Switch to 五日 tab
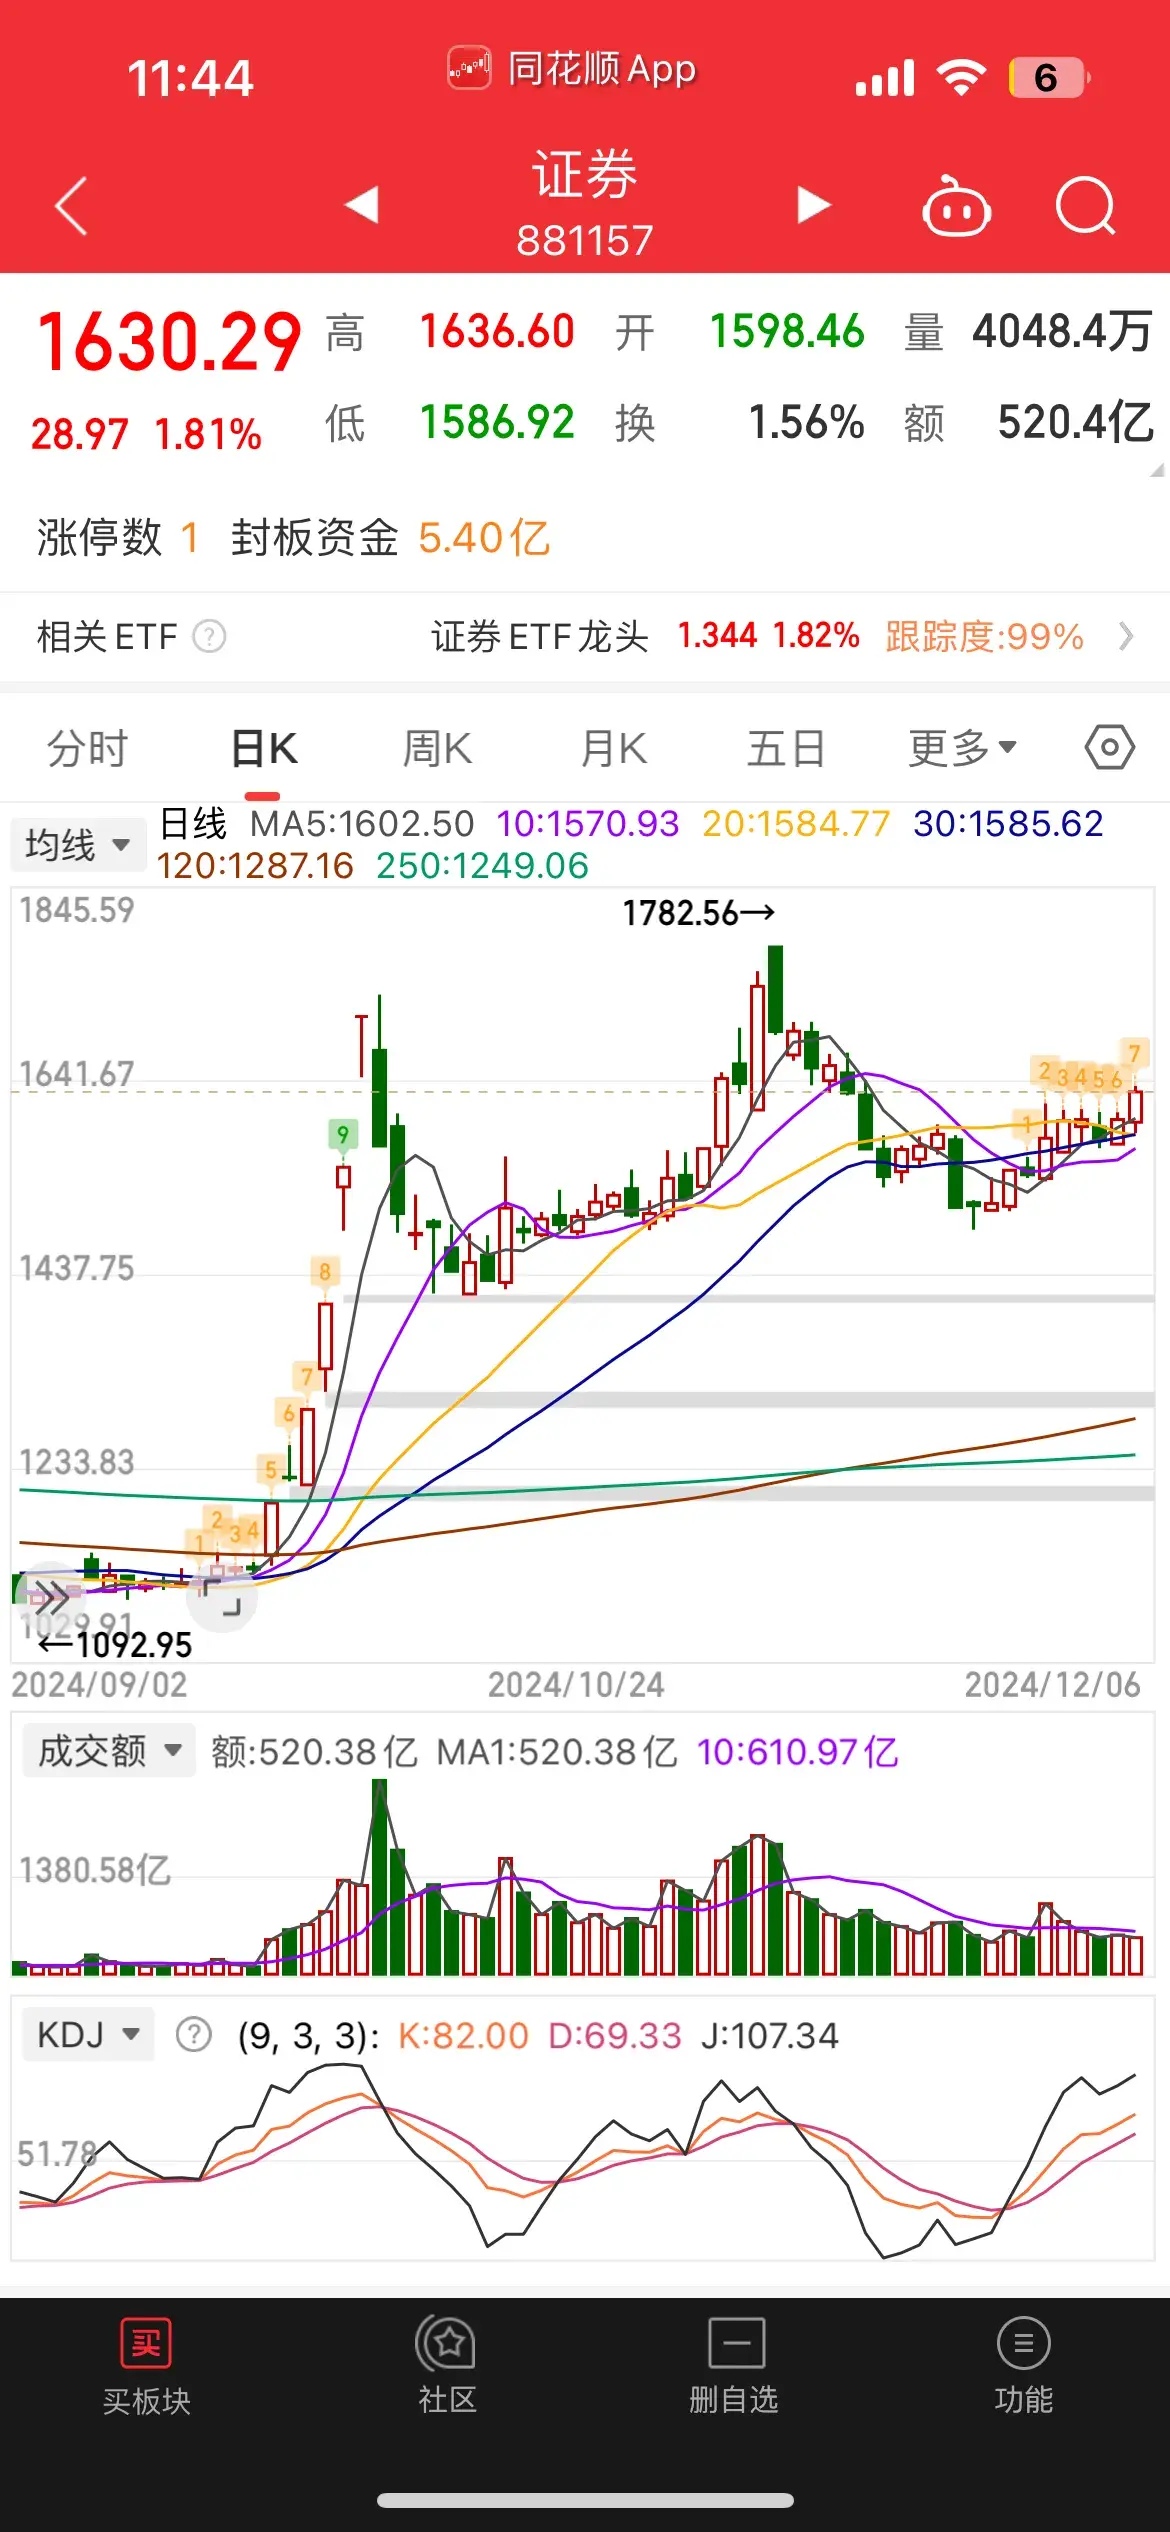 (x=786, y=748)
